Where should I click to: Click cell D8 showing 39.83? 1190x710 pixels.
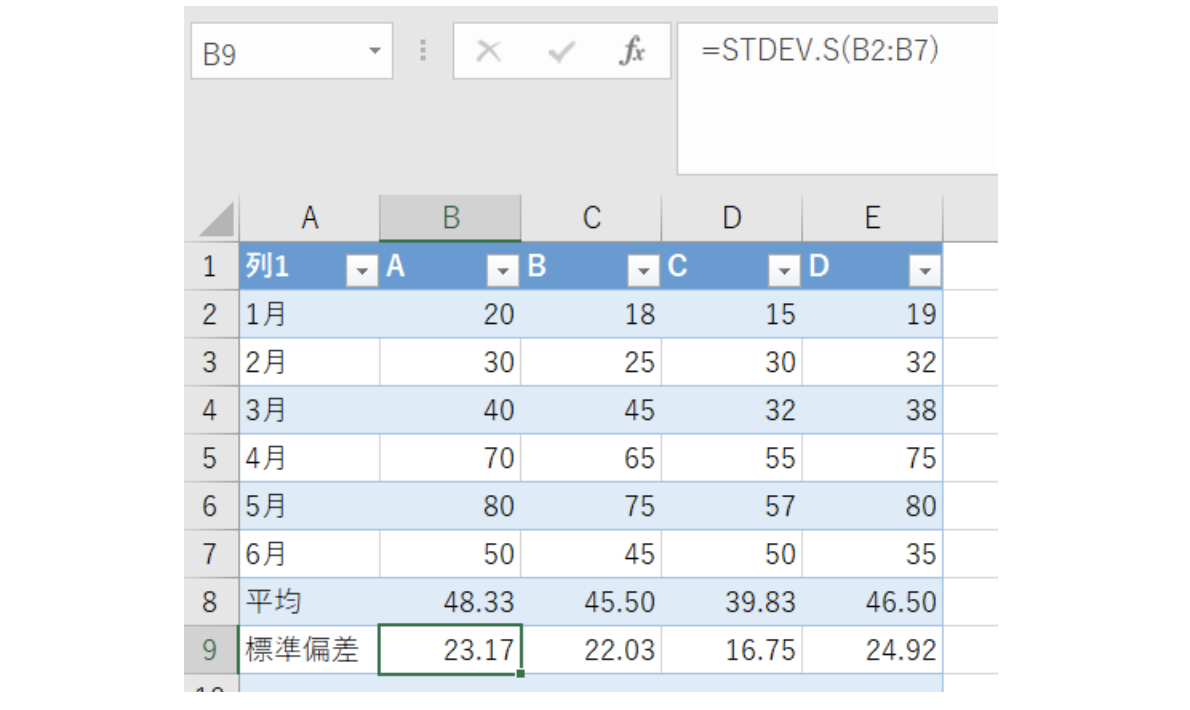[x=732, y=601]
